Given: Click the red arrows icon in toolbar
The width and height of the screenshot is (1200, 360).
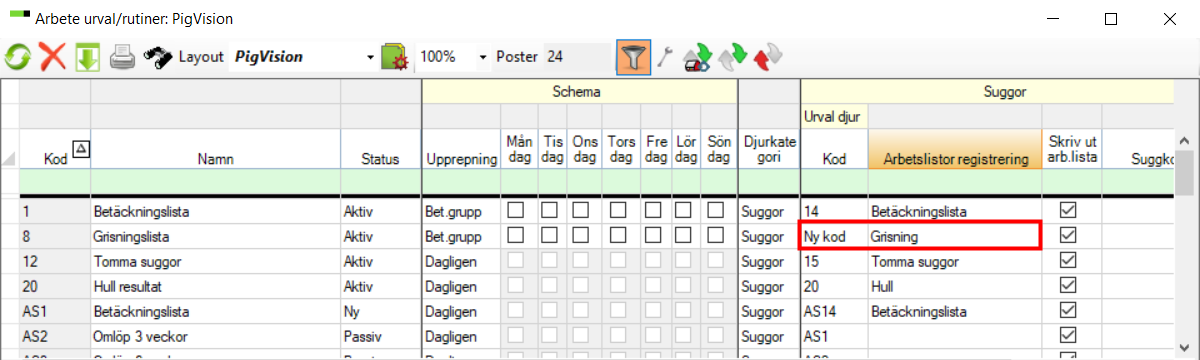Looking at the screenshot, I should coord(768,58).
